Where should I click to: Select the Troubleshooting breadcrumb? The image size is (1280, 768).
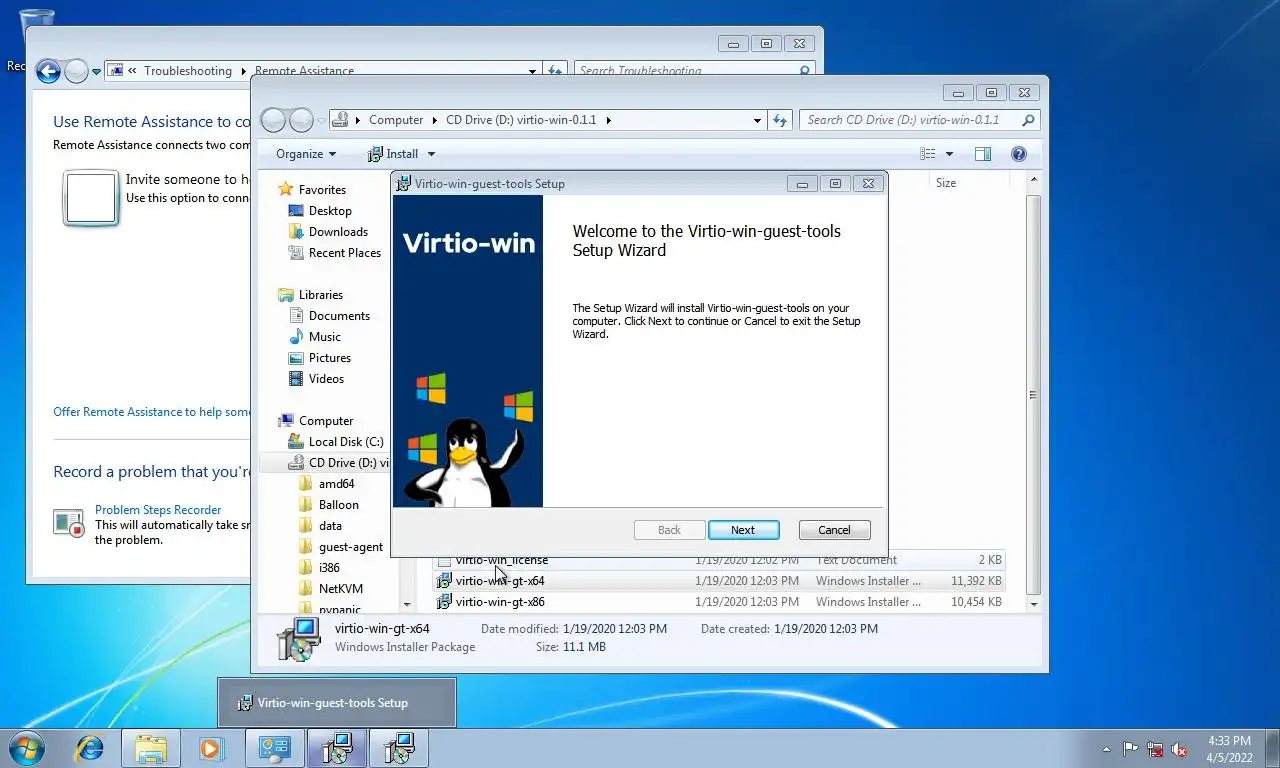187,71
